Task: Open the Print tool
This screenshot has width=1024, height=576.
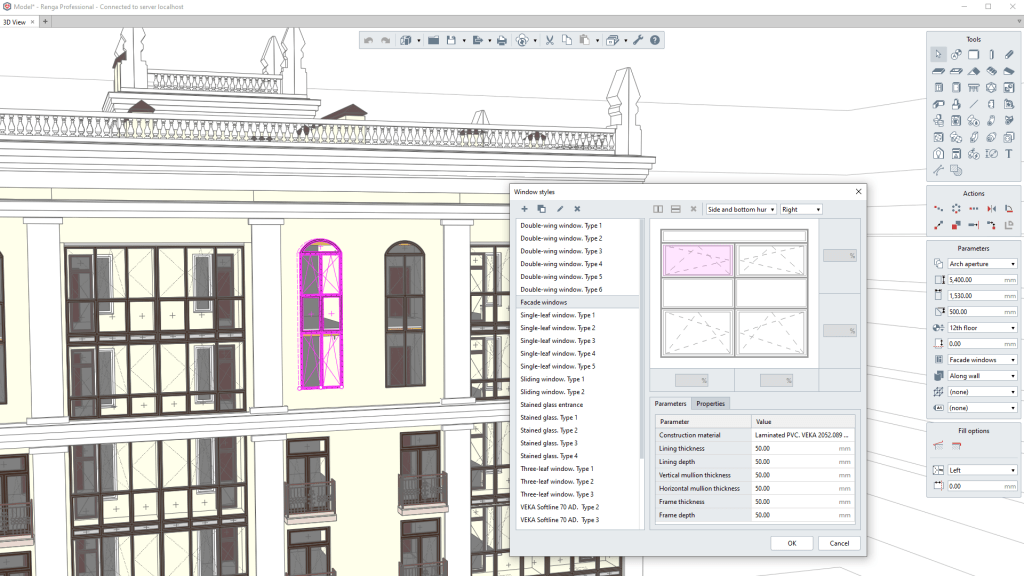Action: [x=500, y=40]
